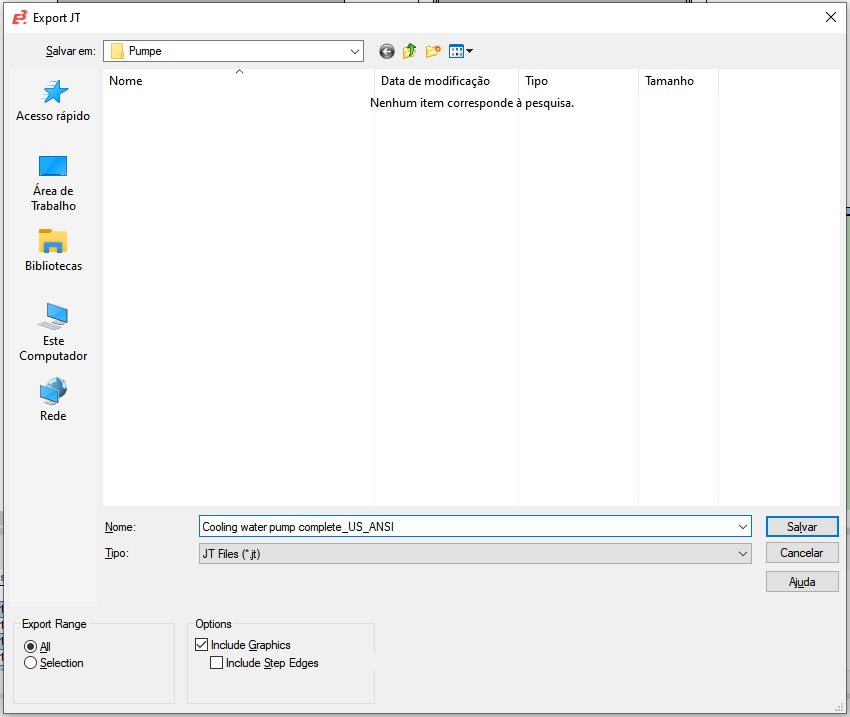Open the Bibliotecas location
Screen dimensions: 850x717
click(52, 250)
